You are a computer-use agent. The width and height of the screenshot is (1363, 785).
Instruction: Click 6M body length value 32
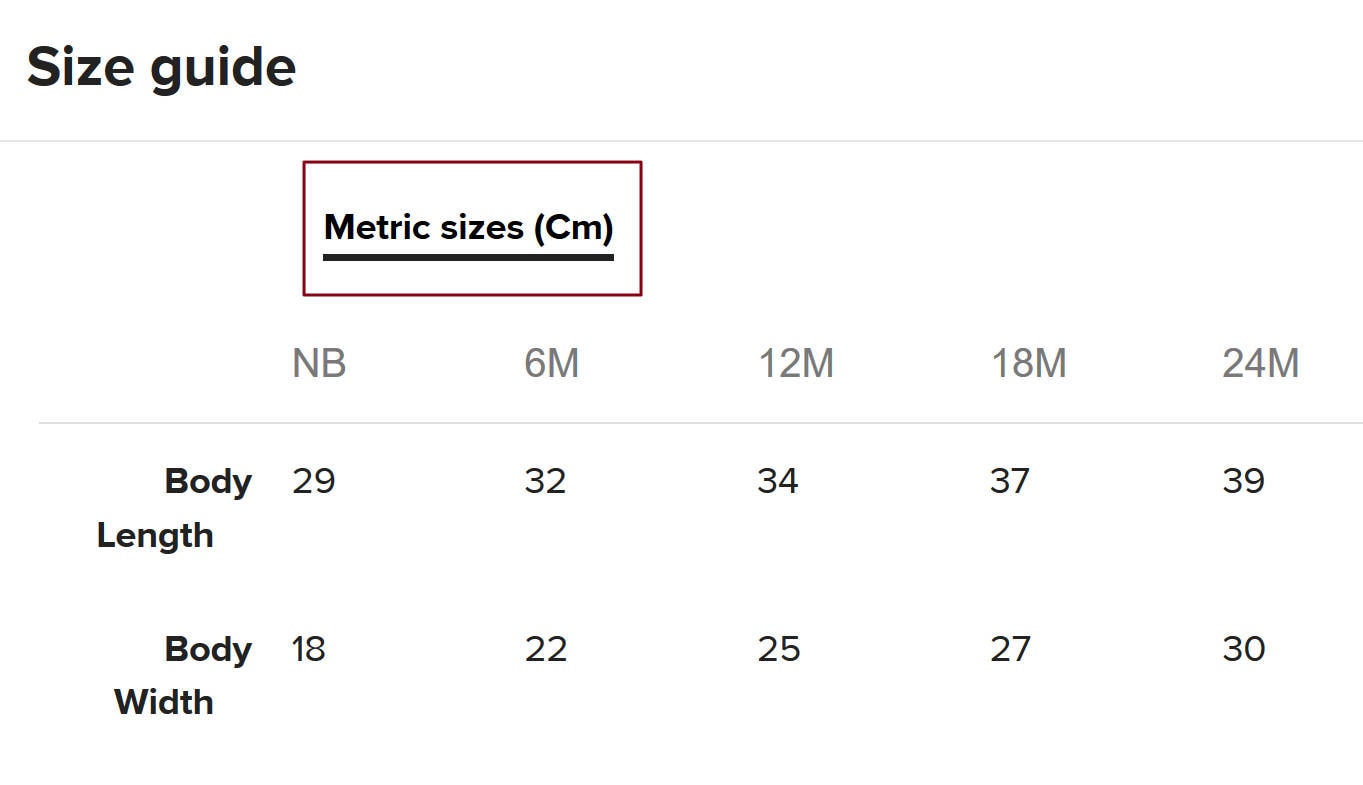point(546,481)
